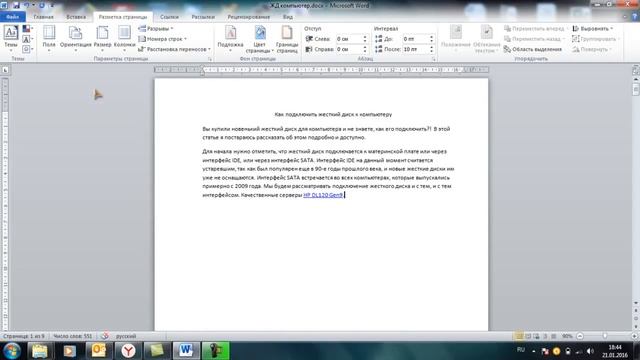Viewport: 640px width, 360px height.
Task: Open Page Setup dialog launcher
Action: click(210, 59)
